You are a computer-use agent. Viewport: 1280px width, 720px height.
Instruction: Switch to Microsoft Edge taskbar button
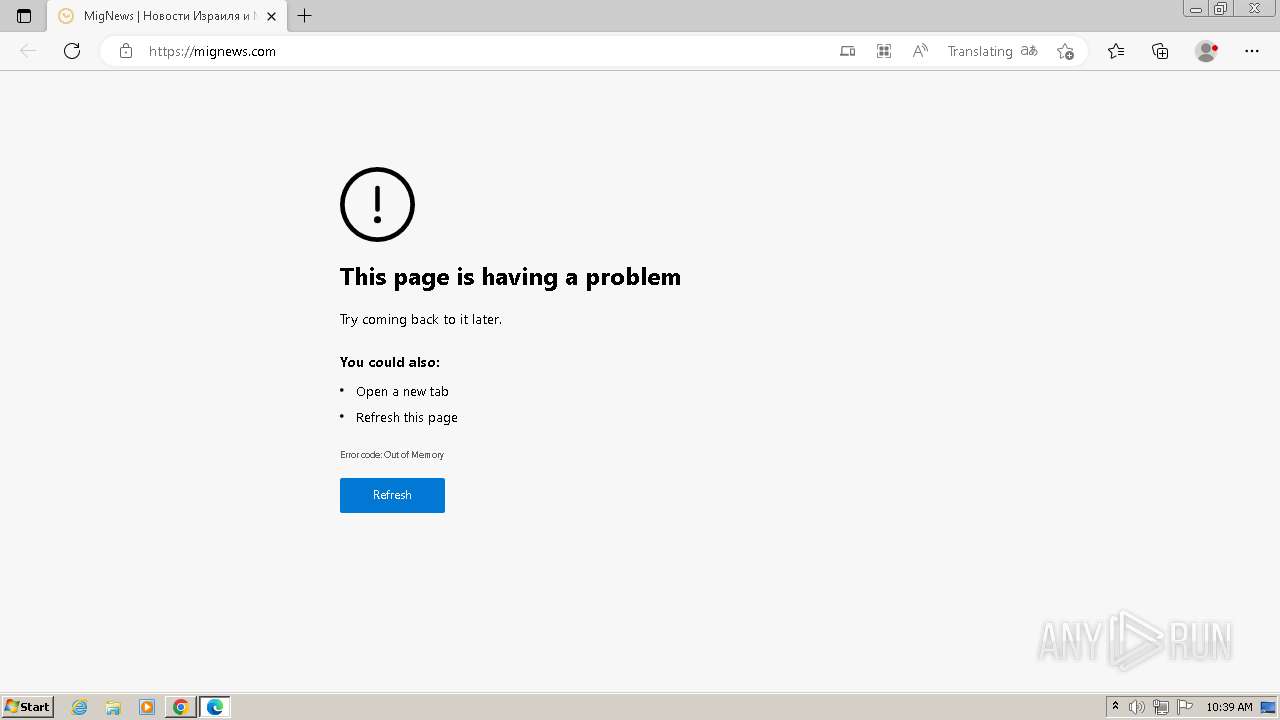[215, 707]
